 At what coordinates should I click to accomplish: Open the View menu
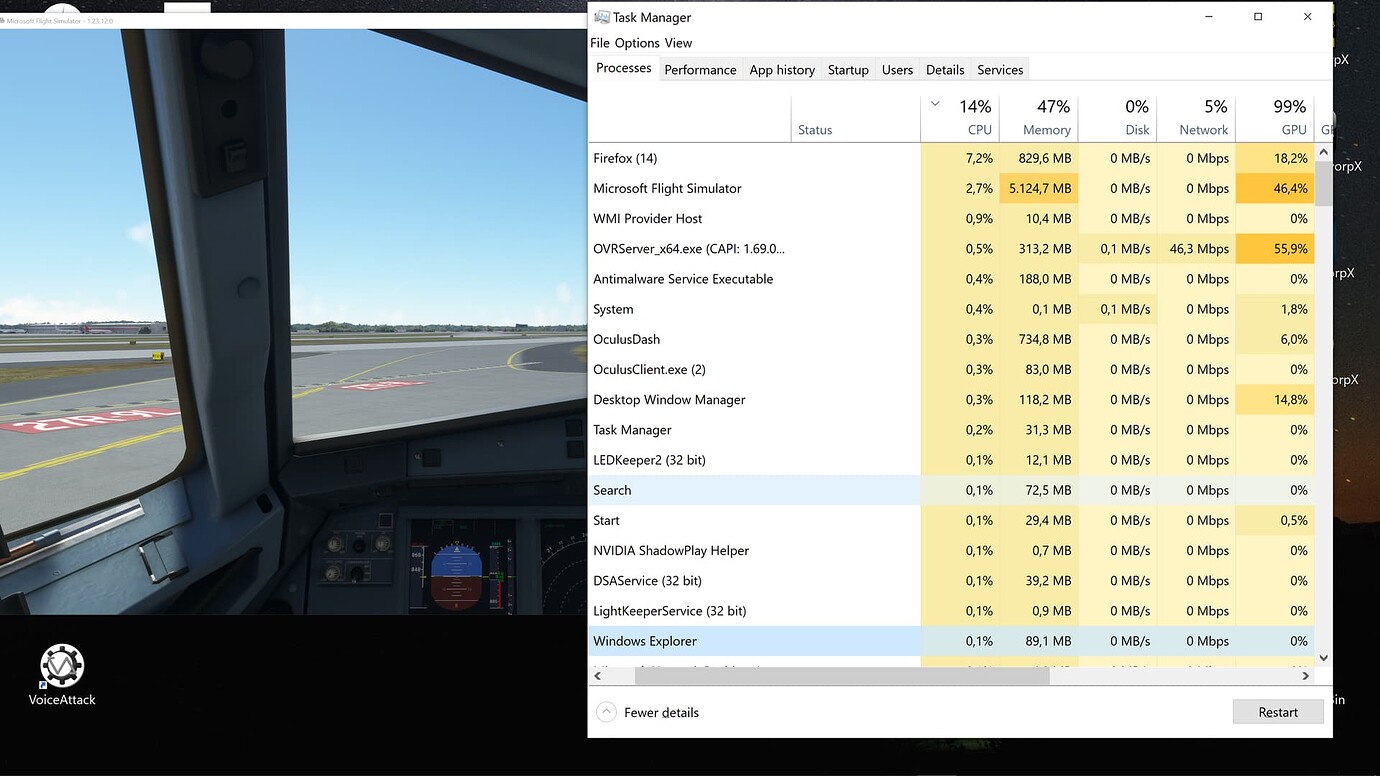[678, 43]
